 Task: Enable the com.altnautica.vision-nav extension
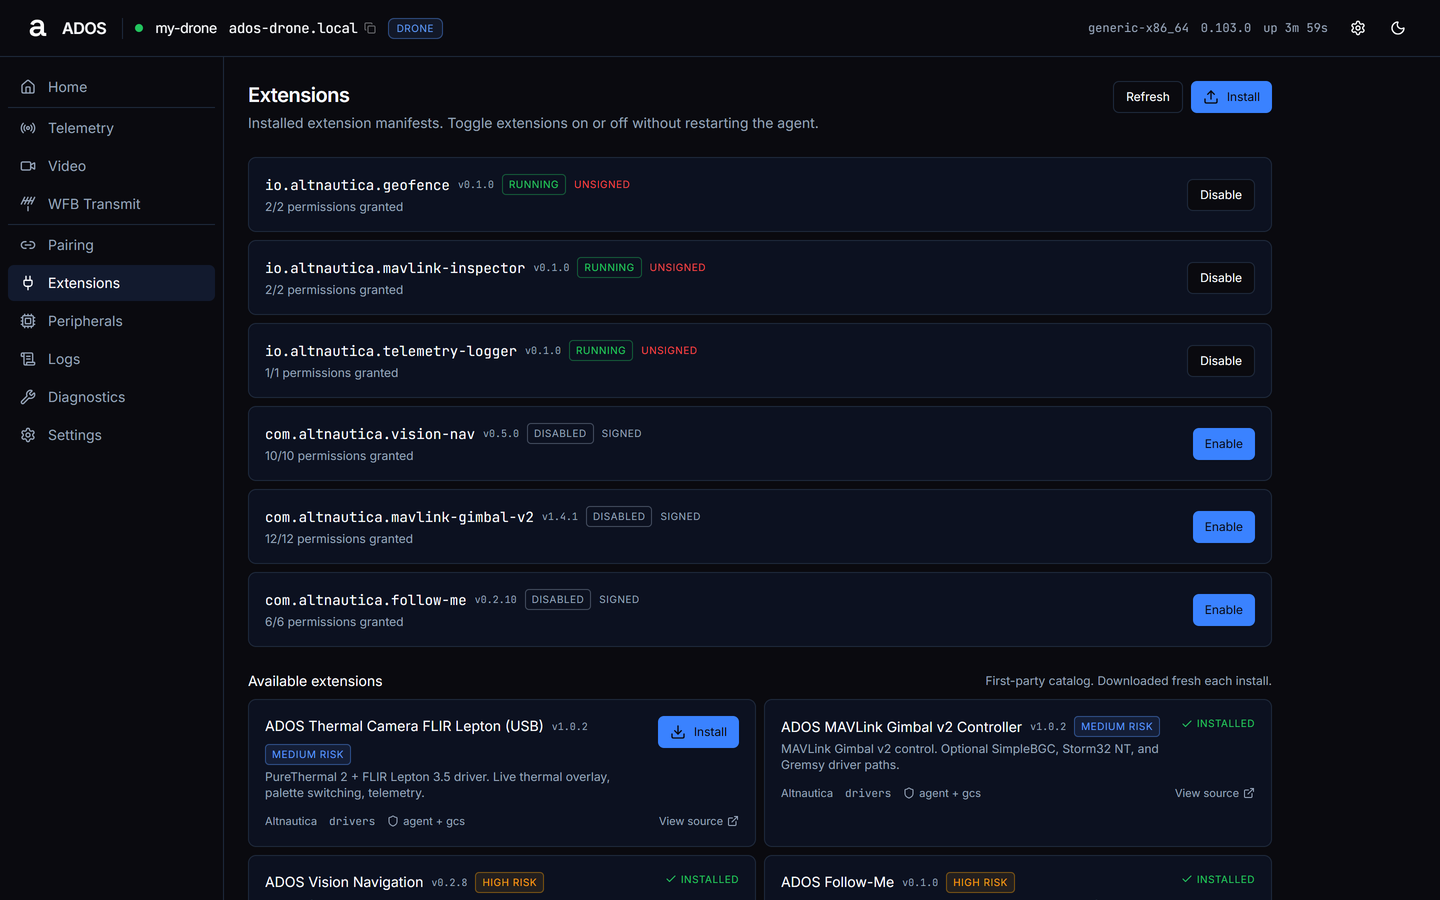[x=1224, y=444]
